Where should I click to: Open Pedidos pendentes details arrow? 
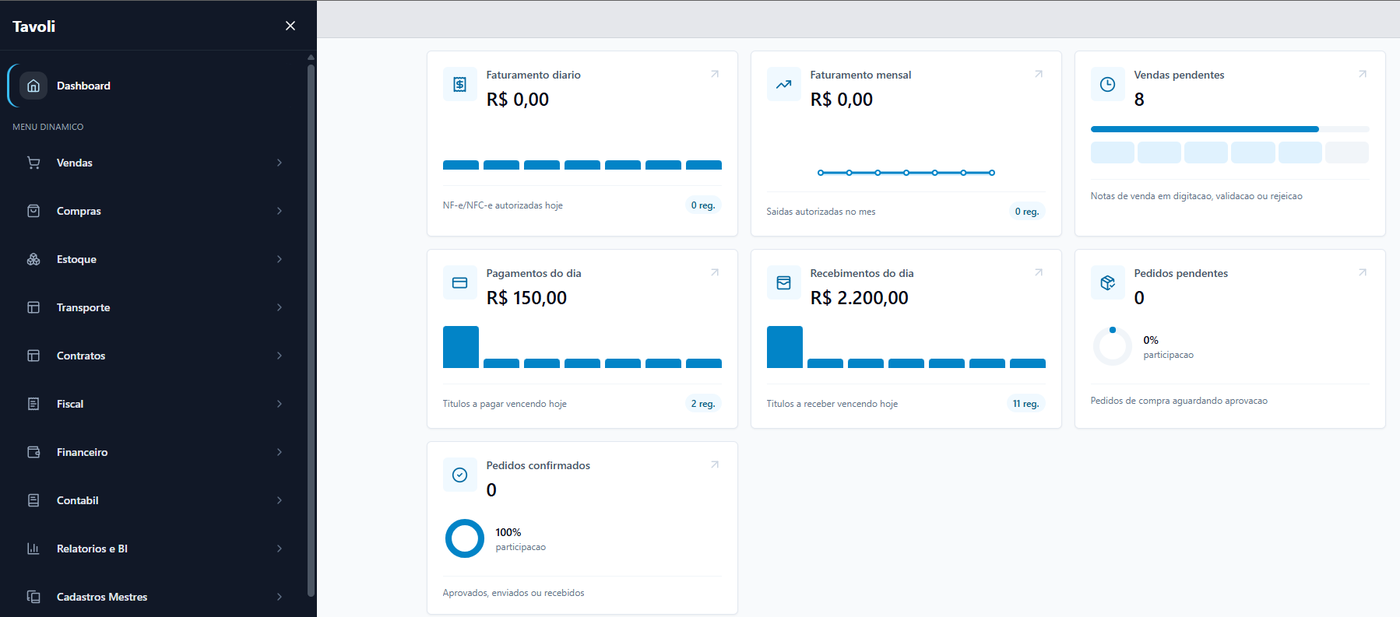pos(1363,272)
